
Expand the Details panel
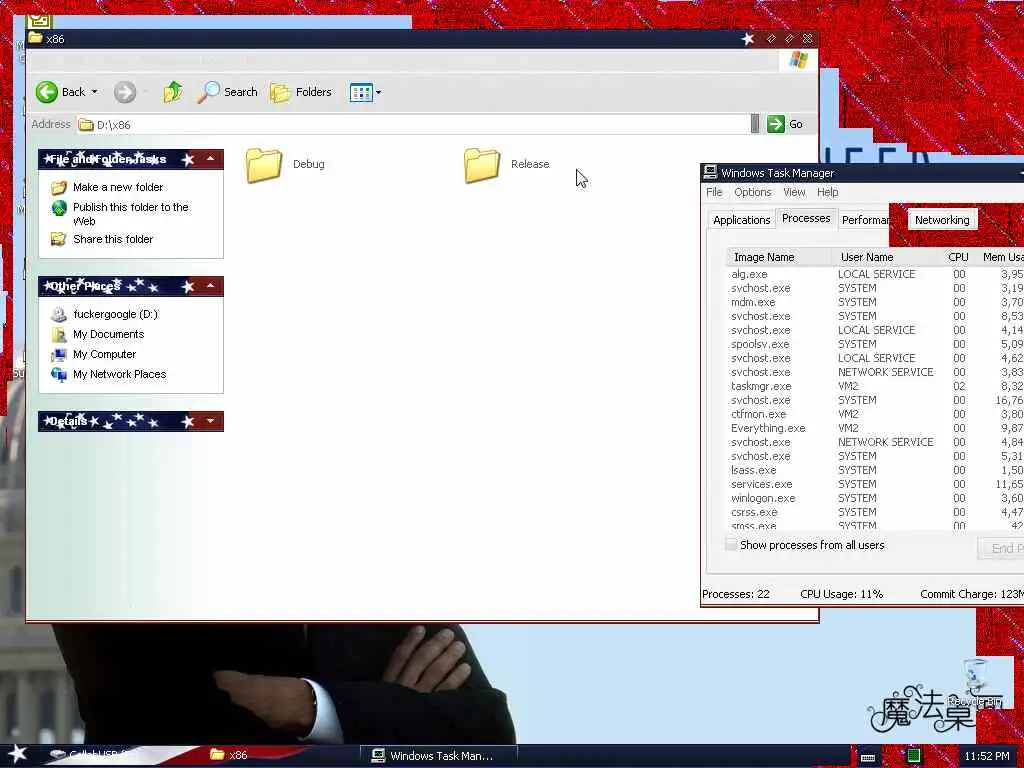[x=210, y=421]
